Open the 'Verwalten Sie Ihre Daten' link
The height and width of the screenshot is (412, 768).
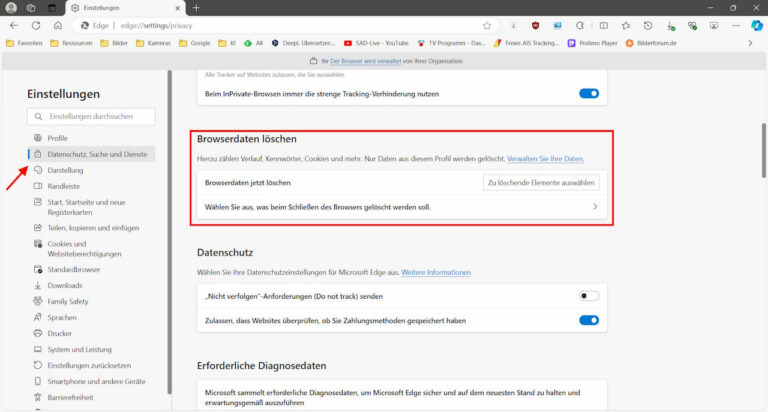click(x=545, y=159)
